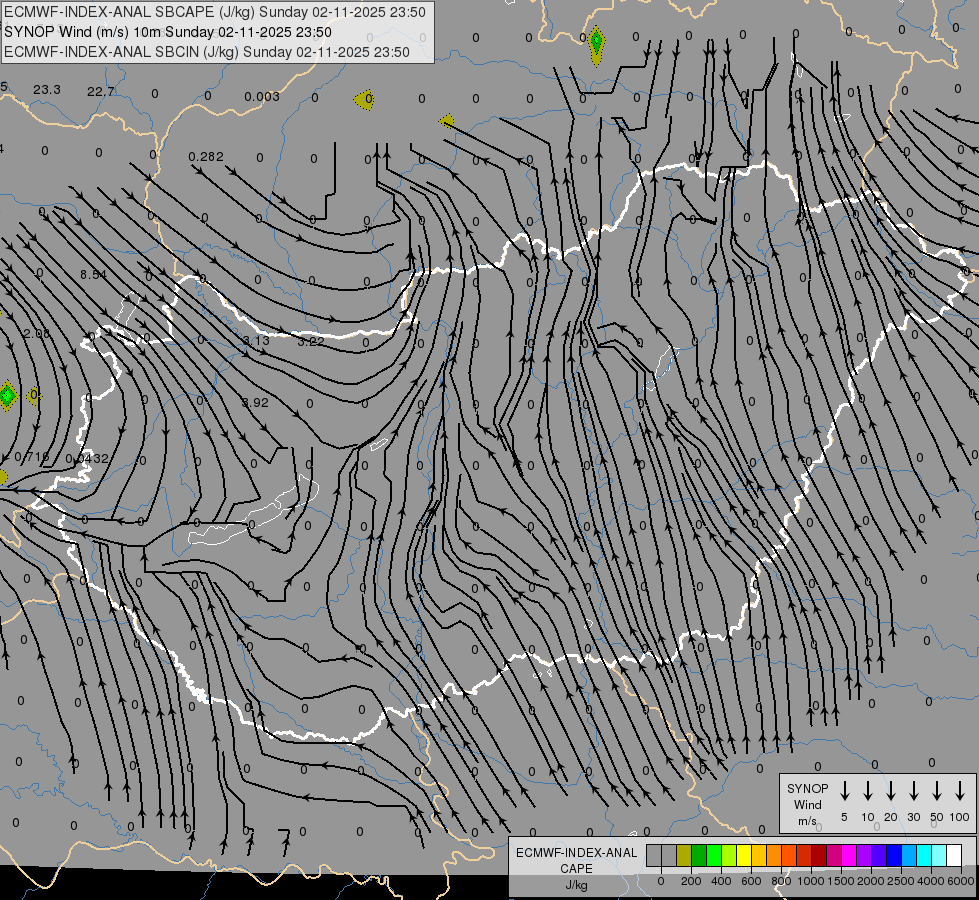This screenshot has width=979, height=900.
Task: Click the 2000 label on CAPE scale
Action: (871, 881)
